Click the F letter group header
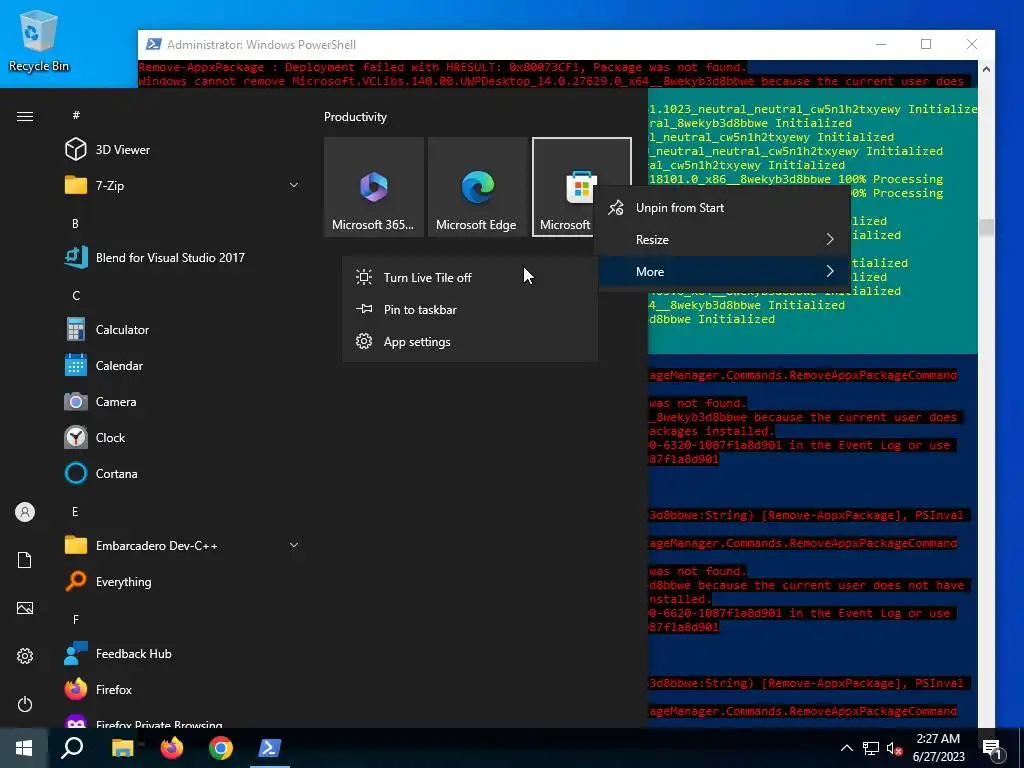The width and height of the screenshot is (1024, 768). [76, 619]
